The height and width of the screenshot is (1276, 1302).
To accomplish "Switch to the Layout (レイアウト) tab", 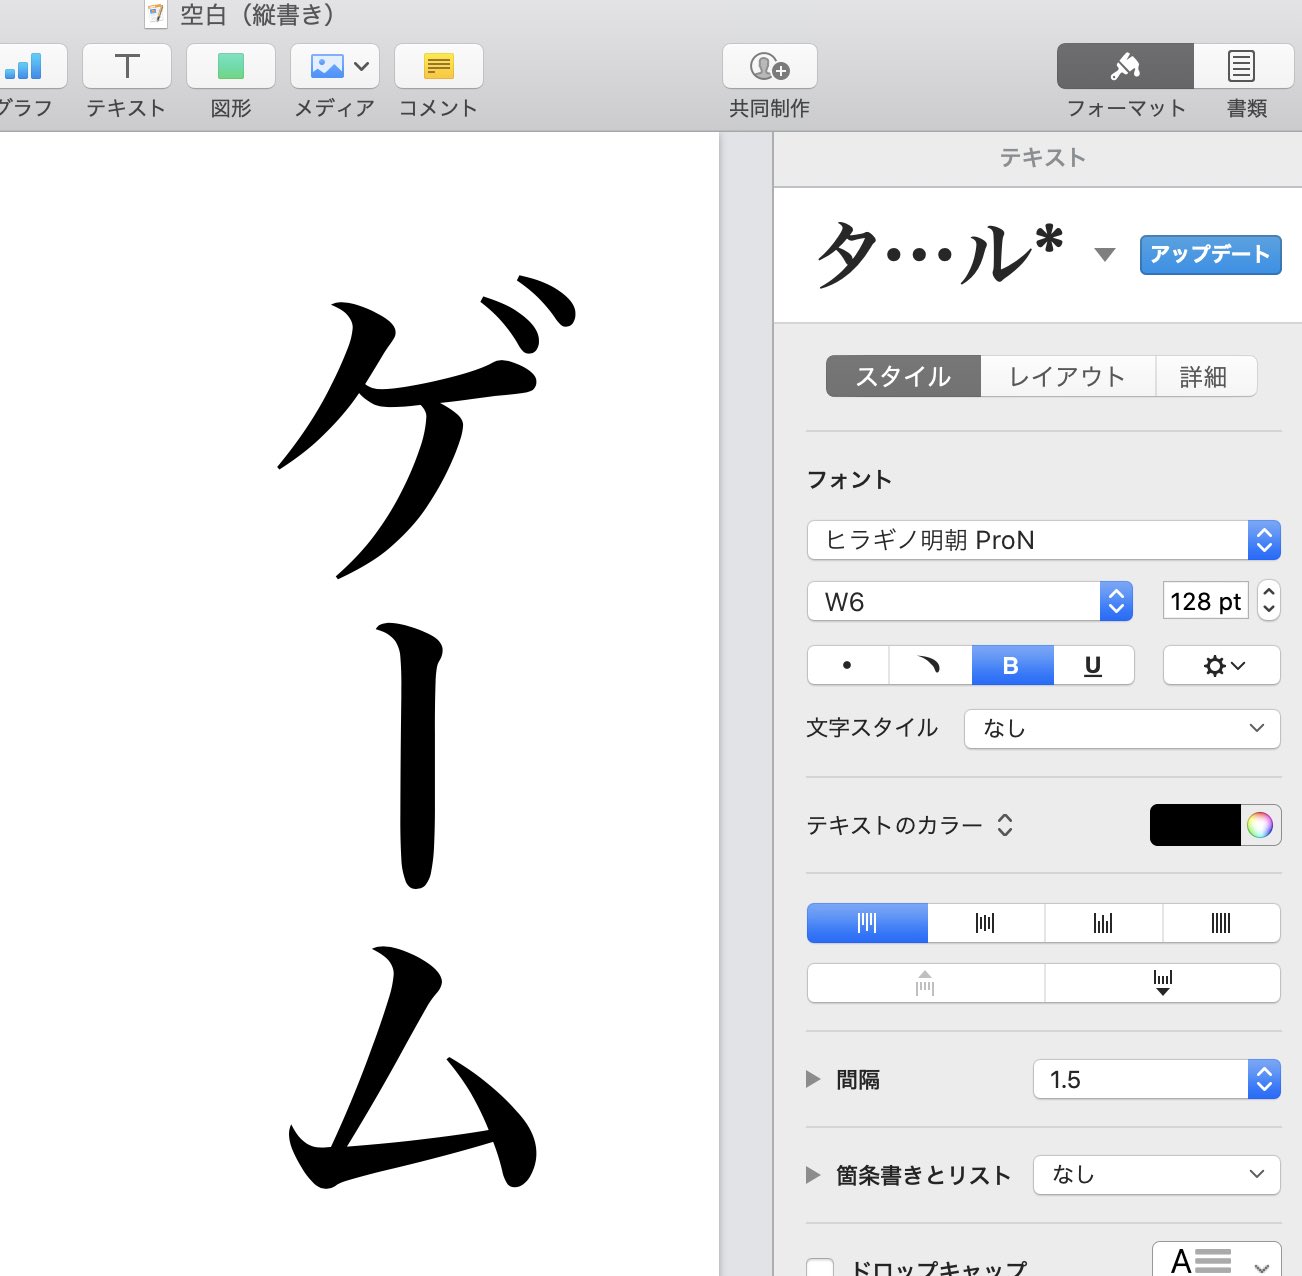I will coord(1068,376).
